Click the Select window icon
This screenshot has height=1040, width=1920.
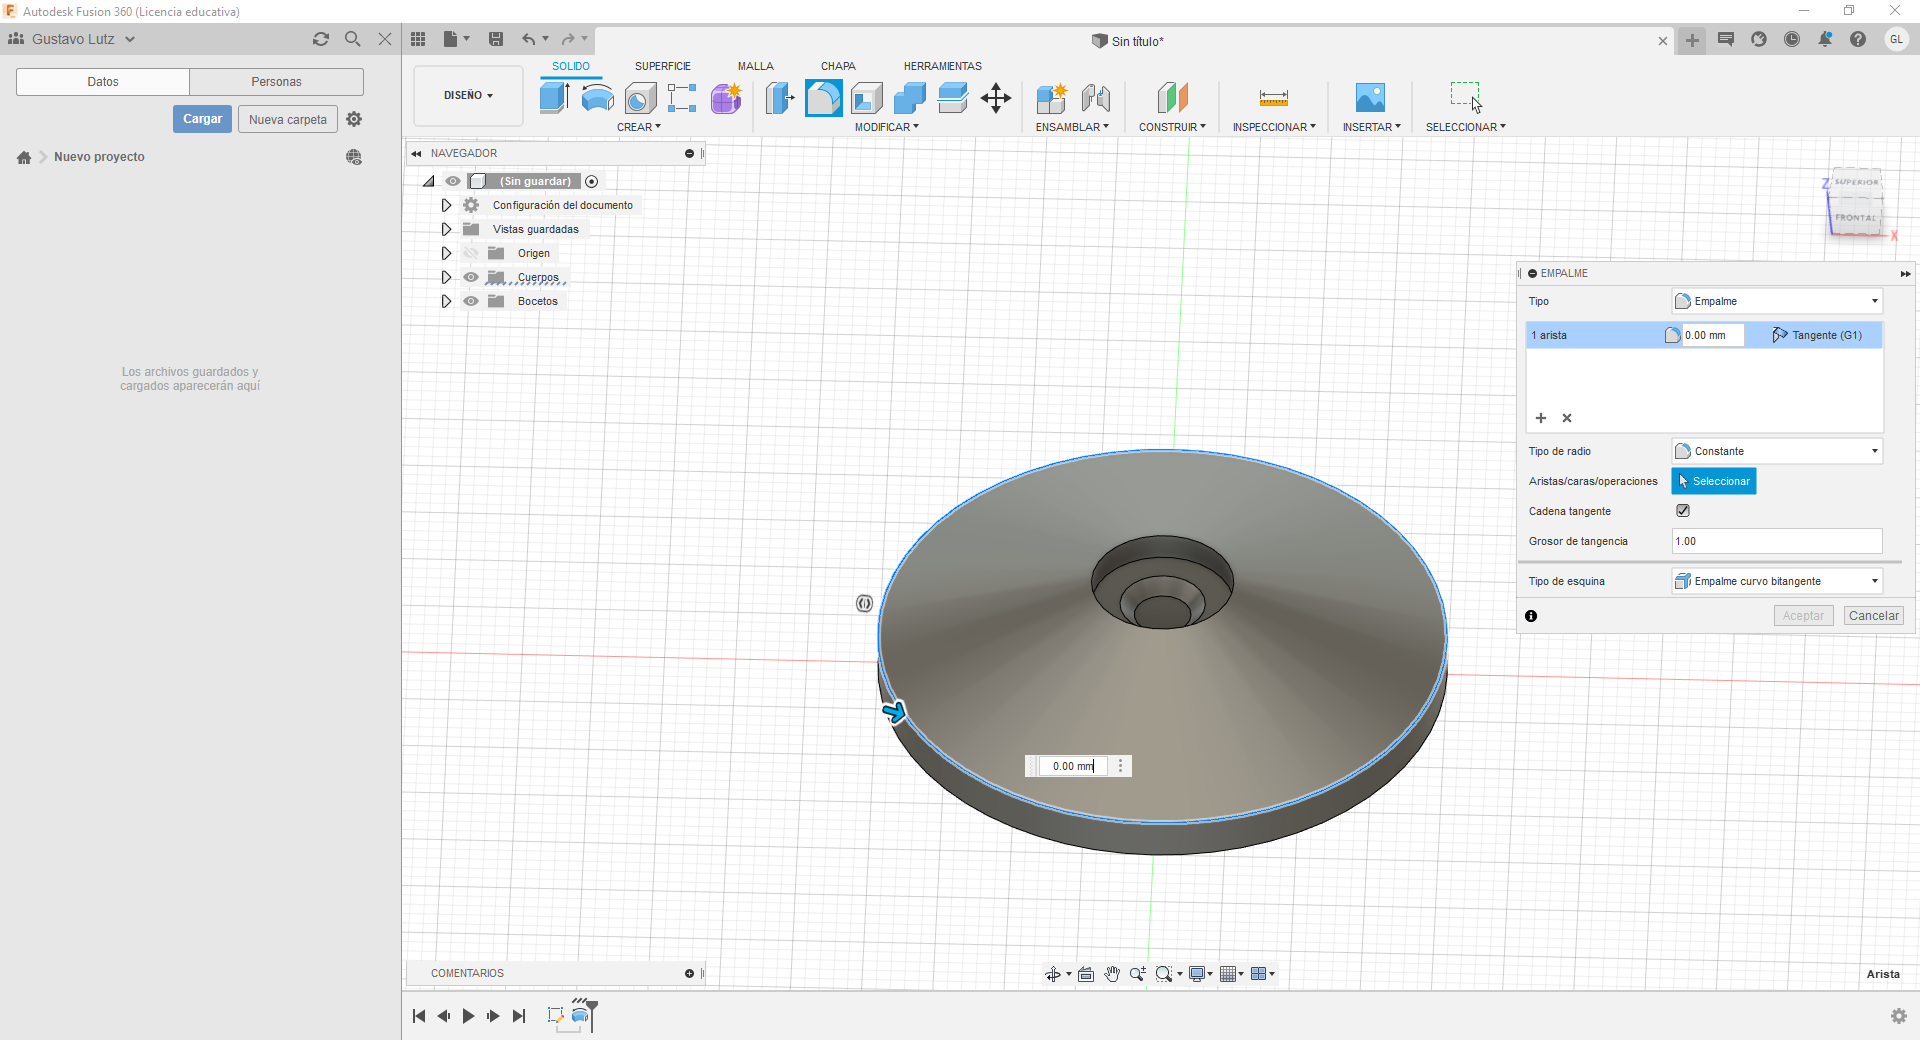point(1466,97)
